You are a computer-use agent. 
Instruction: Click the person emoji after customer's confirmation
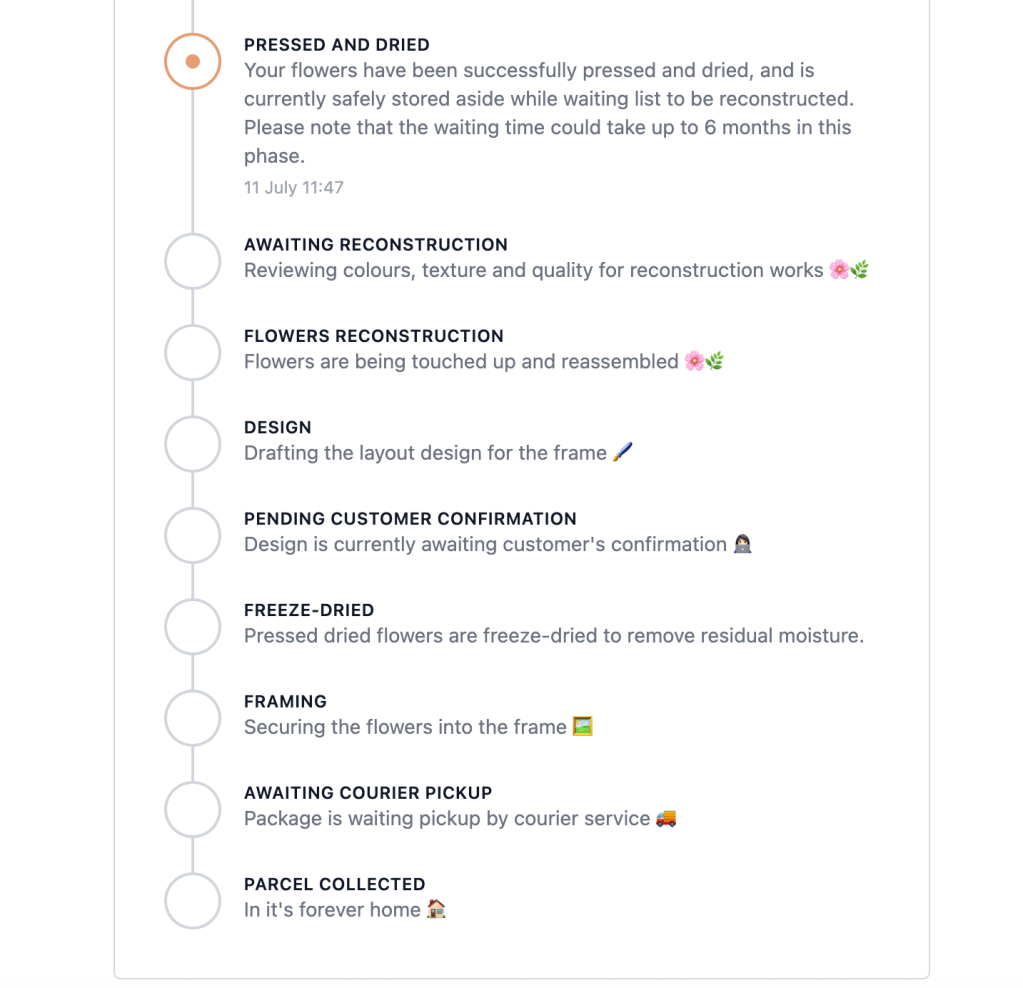pyautogui.click(x=742, y=544)
